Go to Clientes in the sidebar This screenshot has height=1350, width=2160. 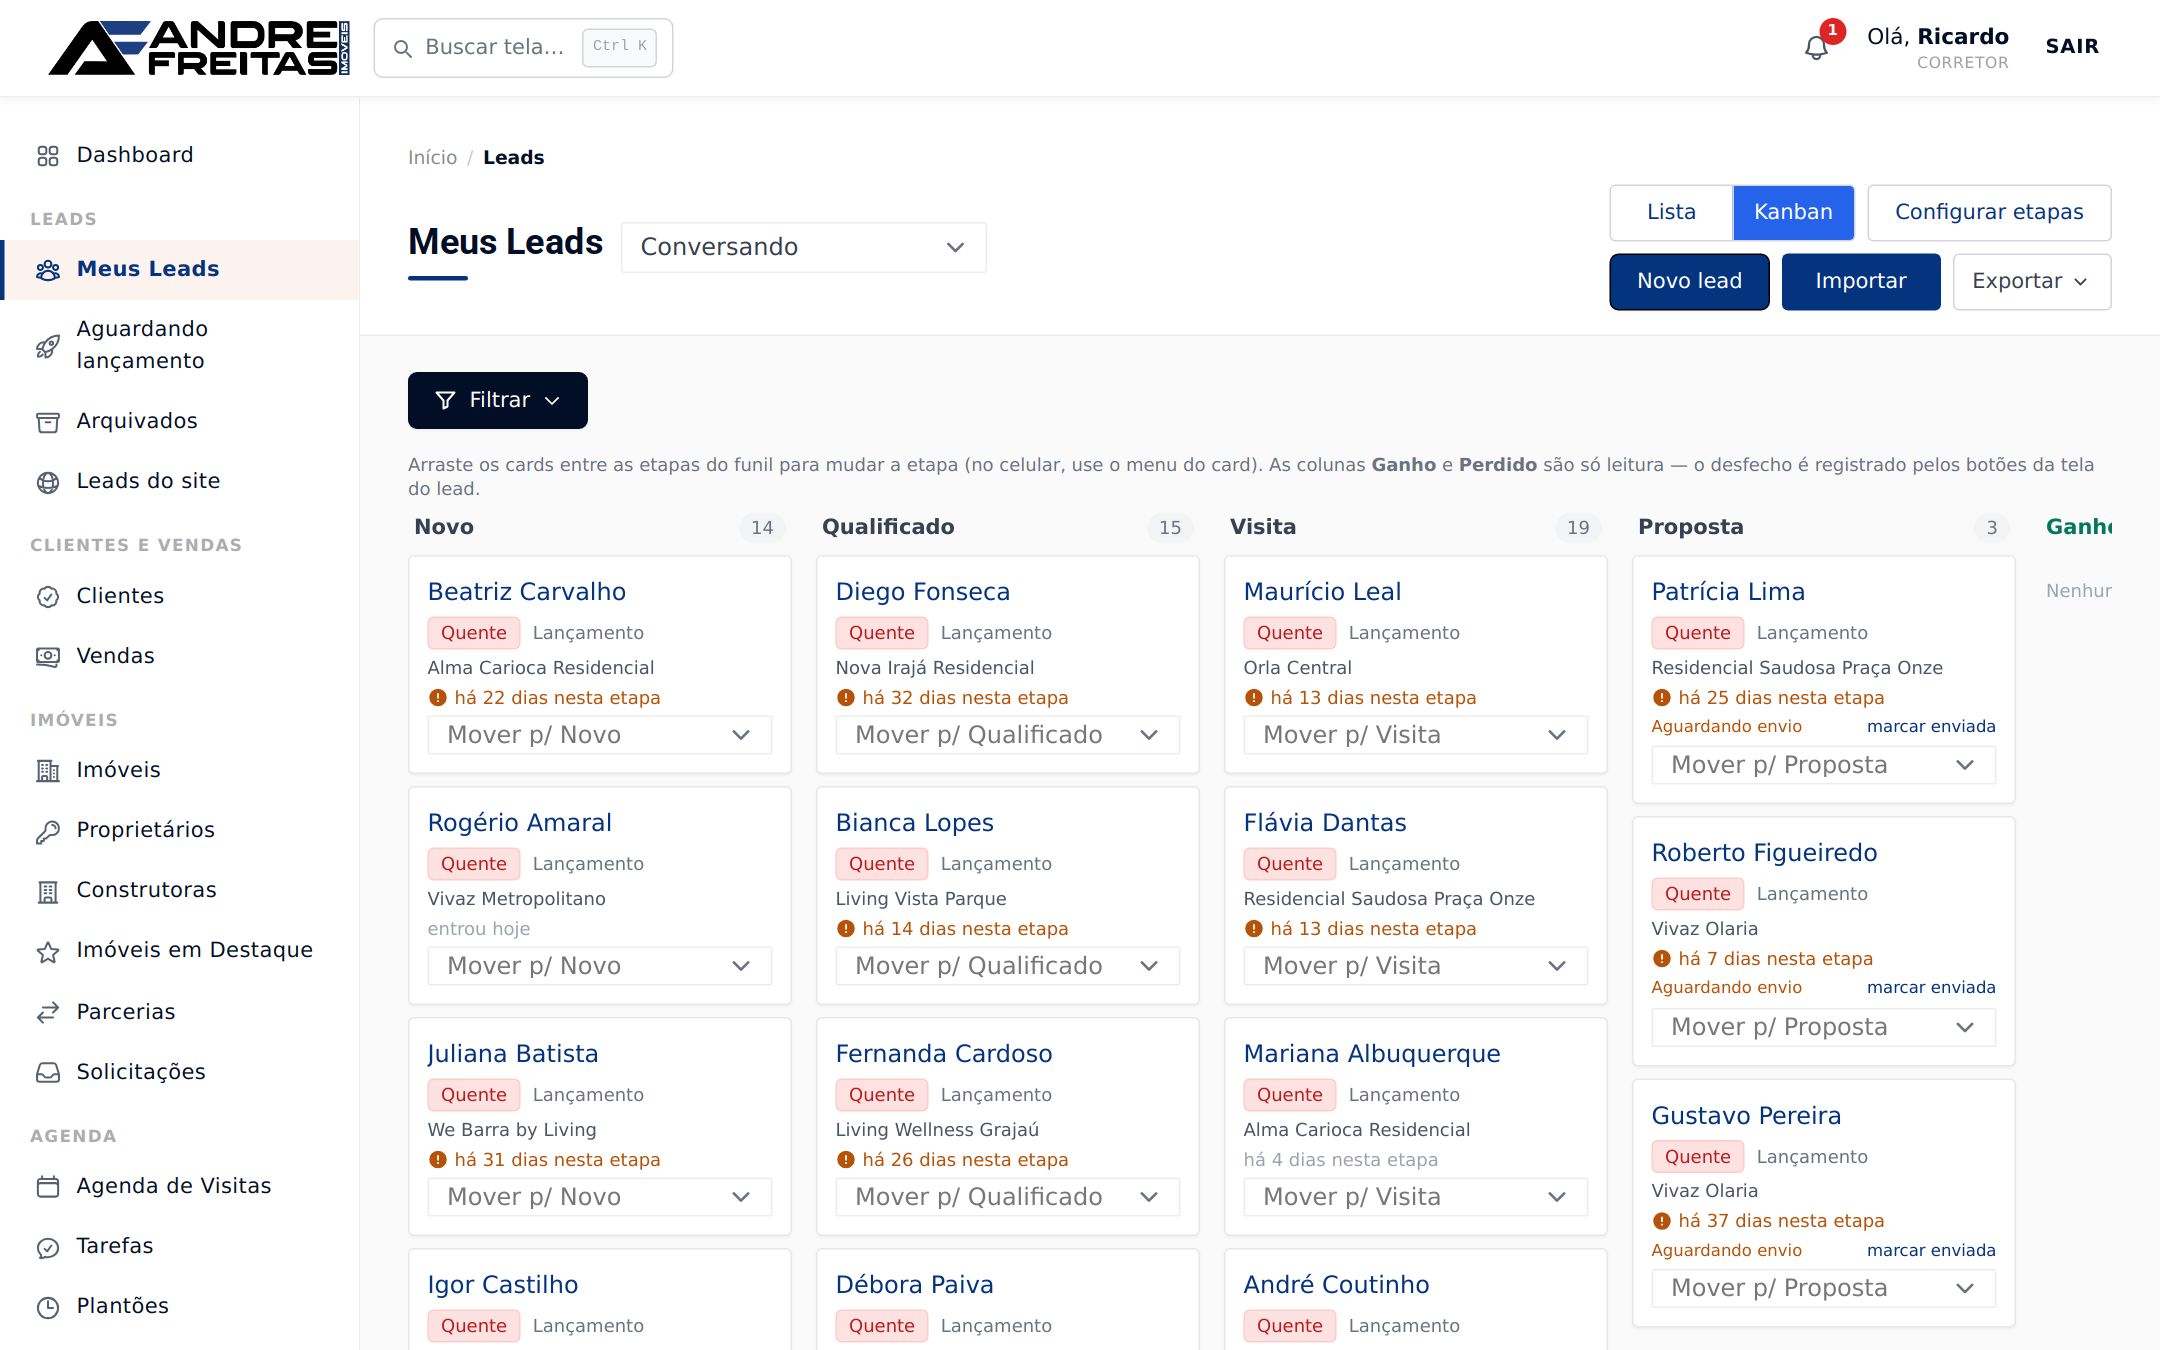(x=120, y=596)
